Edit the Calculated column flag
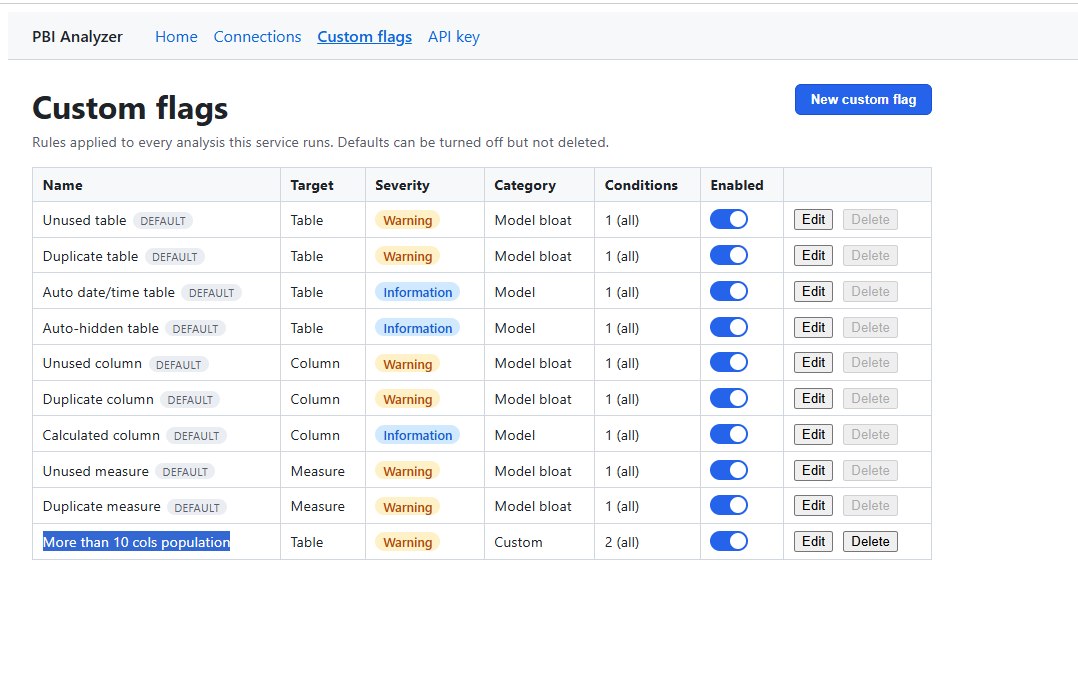Image resolution: width=1078 pixels, height=699 pixels. point(813,434)
